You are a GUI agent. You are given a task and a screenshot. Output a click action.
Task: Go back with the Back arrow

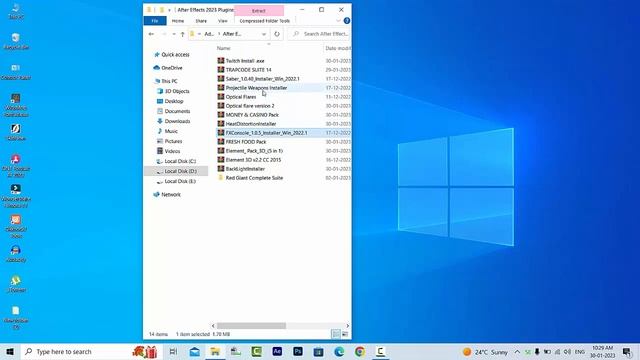pyautogui.click(x=151, y=34)
